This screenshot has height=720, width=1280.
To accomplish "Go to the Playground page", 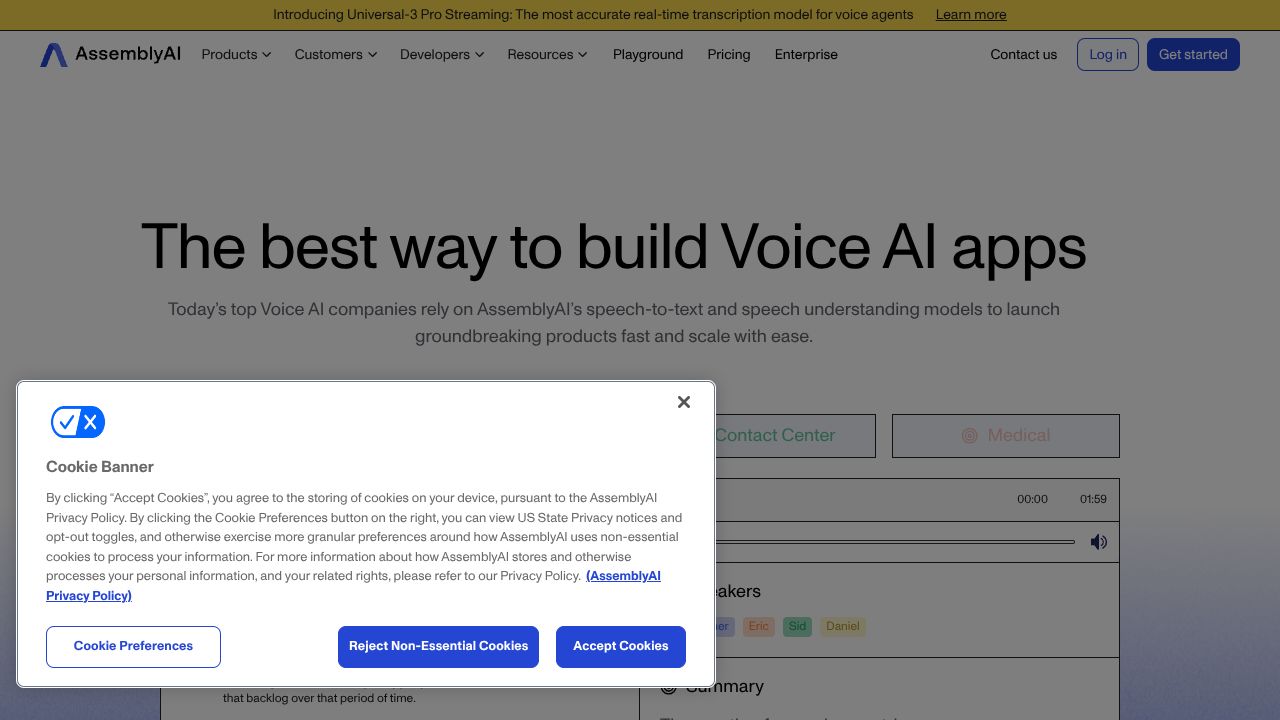I will [648, 55].
